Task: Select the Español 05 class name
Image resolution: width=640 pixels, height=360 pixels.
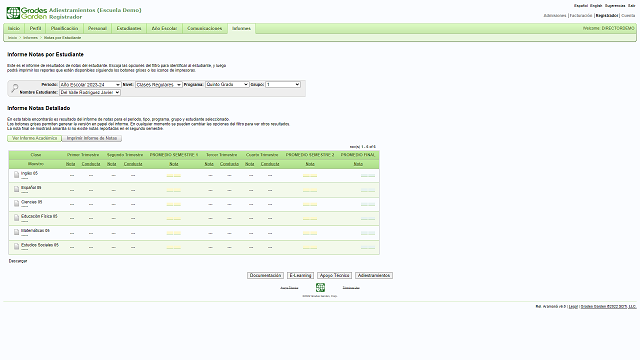Action: point(31,188)
